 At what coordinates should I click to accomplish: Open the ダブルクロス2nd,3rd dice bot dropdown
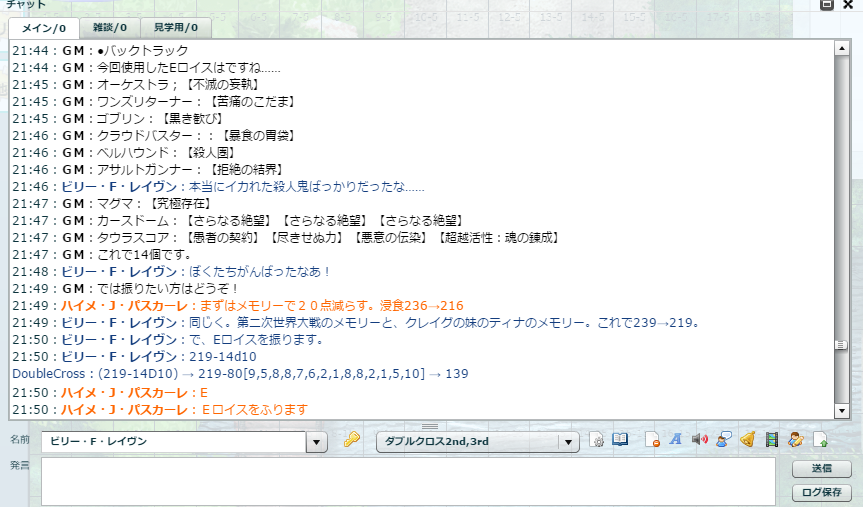click(x=569, y=441)
